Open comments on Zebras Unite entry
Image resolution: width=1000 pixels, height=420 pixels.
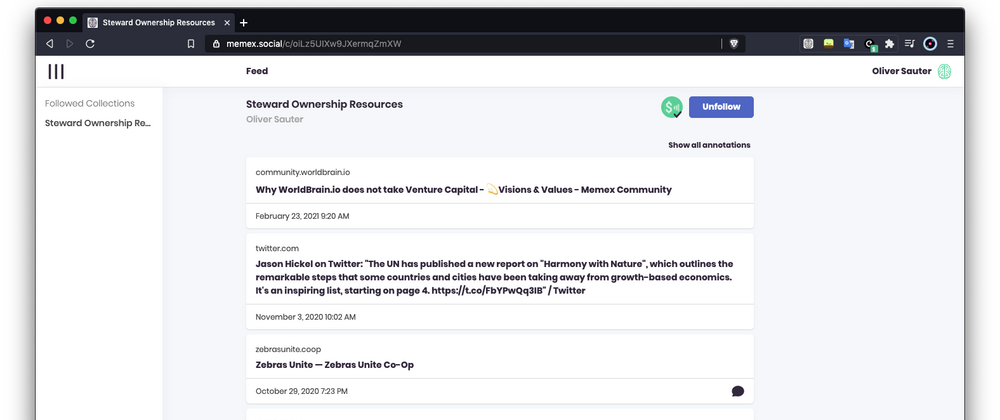pyautogui.click(x=738, y=391)
